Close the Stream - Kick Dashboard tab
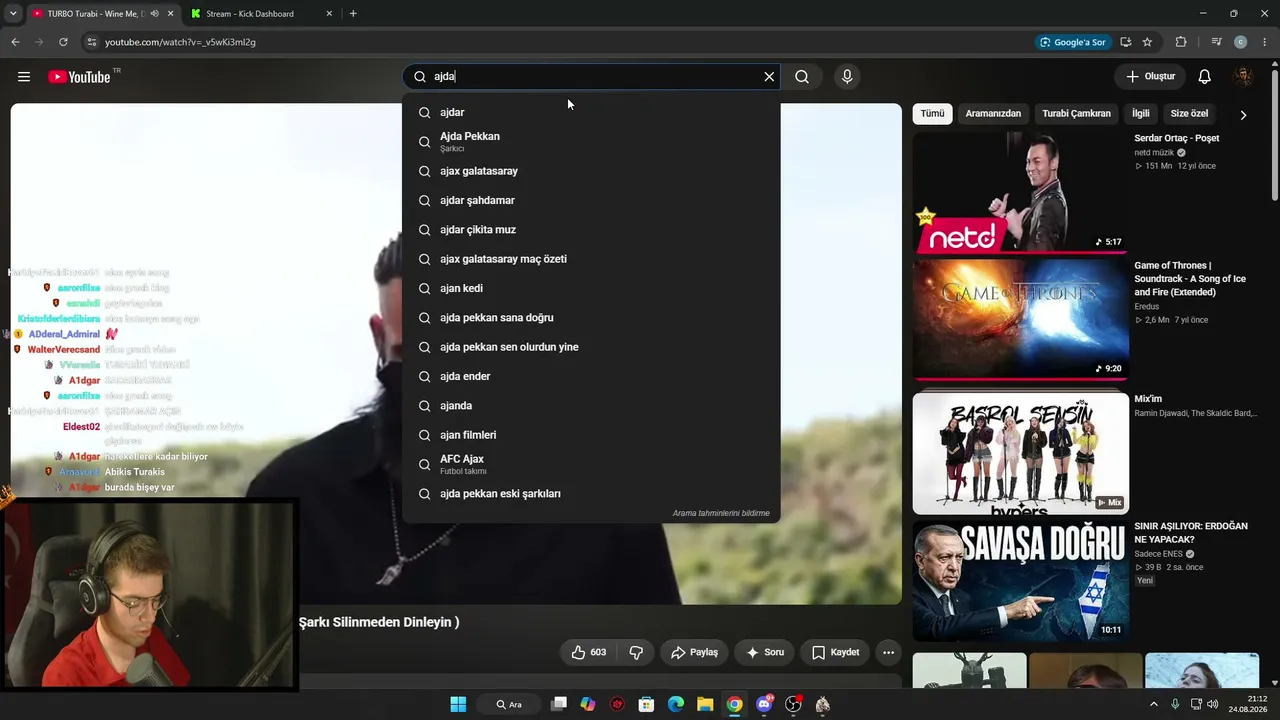This screenshot has height=720, width=1280. 329,14
